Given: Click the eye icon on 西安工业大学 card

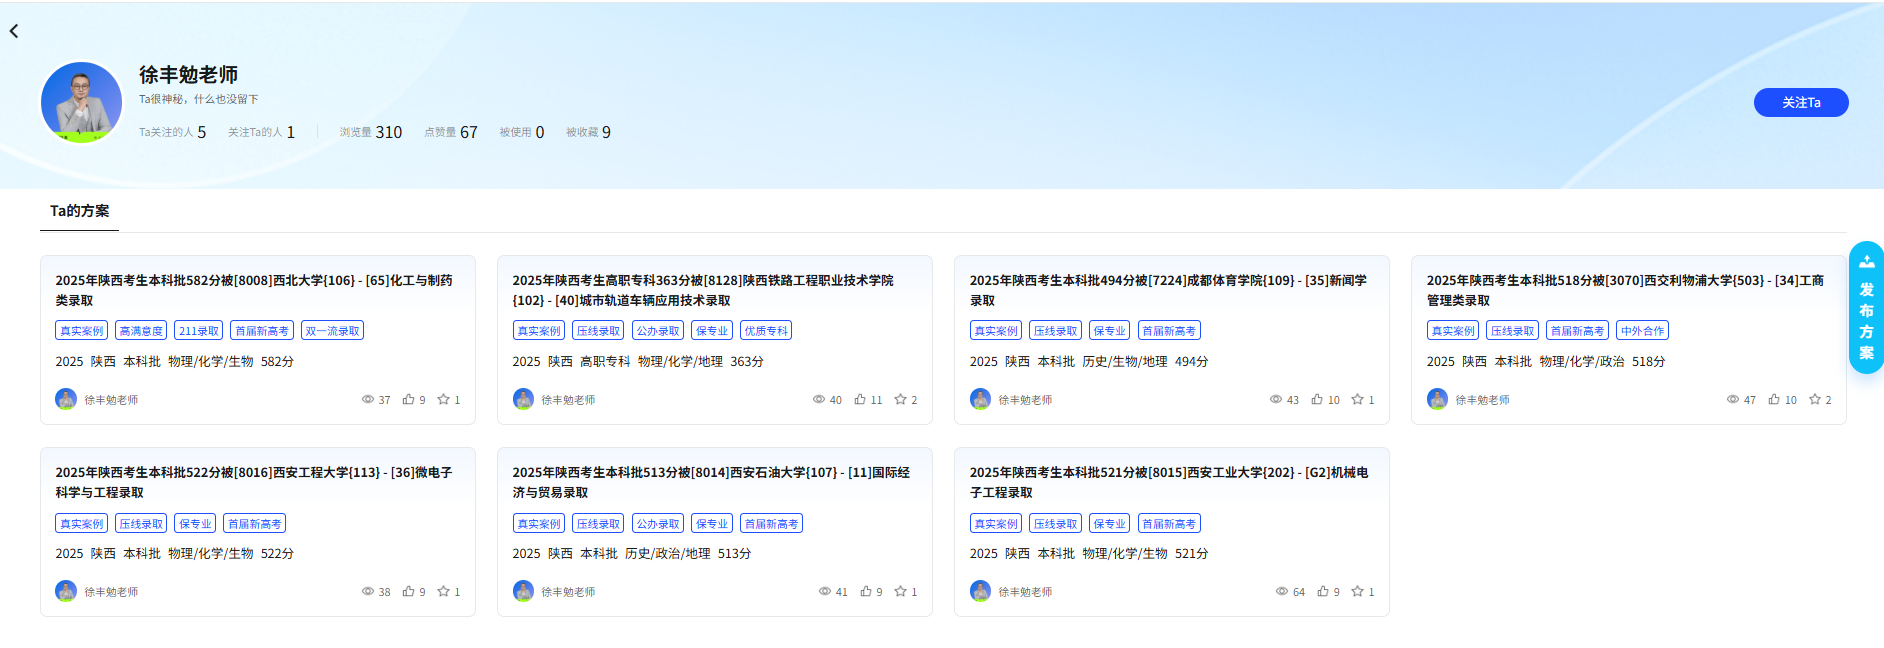Looking at the screenshot, I should [1282, 591].
